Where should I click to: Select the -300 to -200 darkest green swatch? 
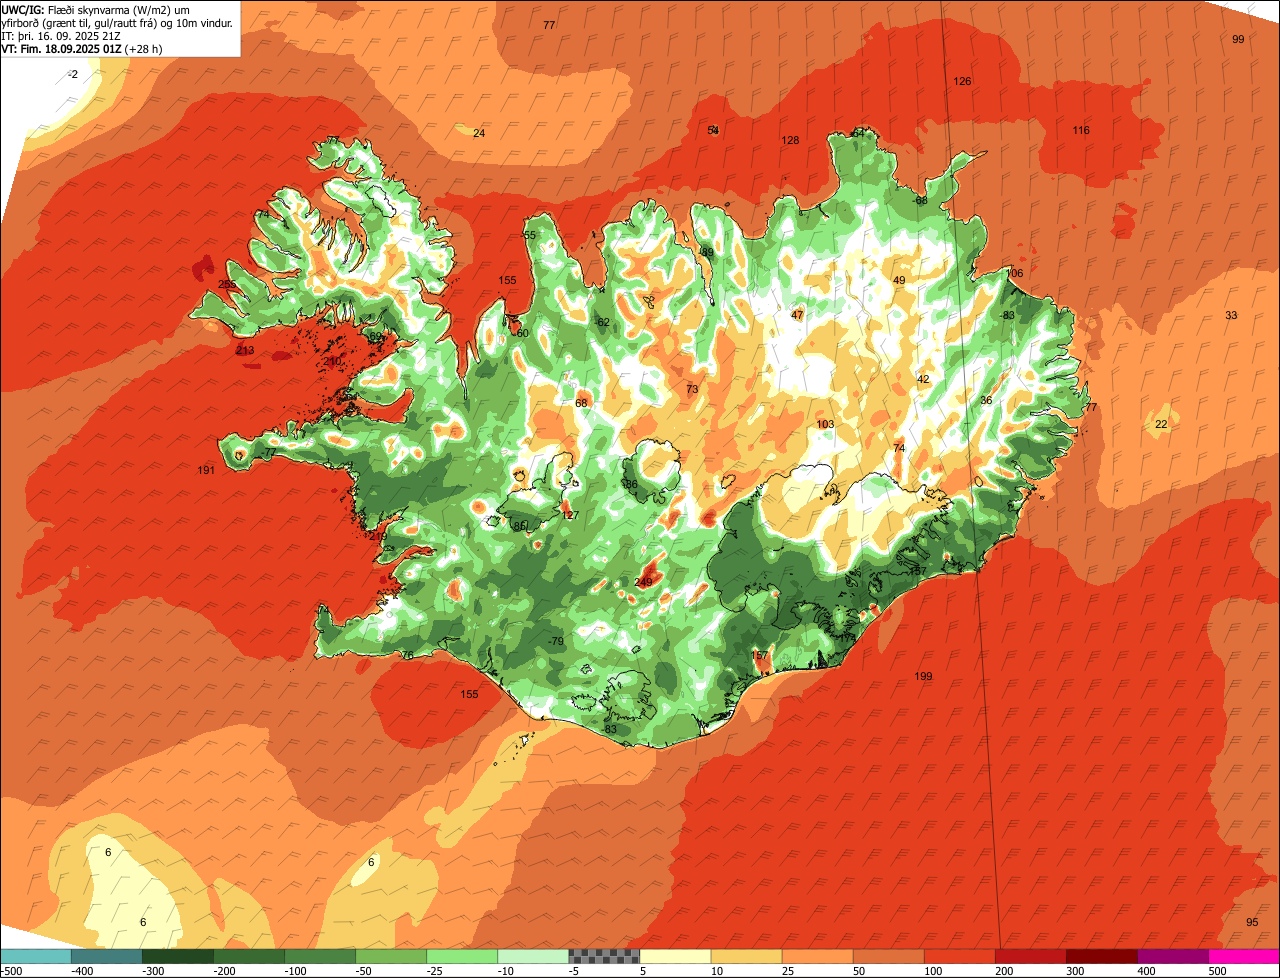coord(178,956)
